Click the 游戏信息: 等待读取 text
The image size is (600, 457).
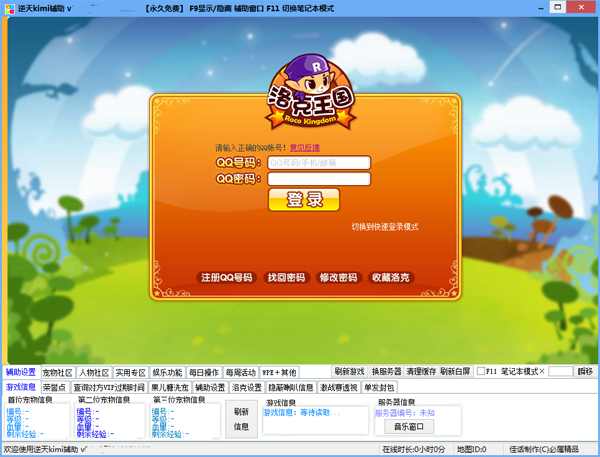[301, 413]
